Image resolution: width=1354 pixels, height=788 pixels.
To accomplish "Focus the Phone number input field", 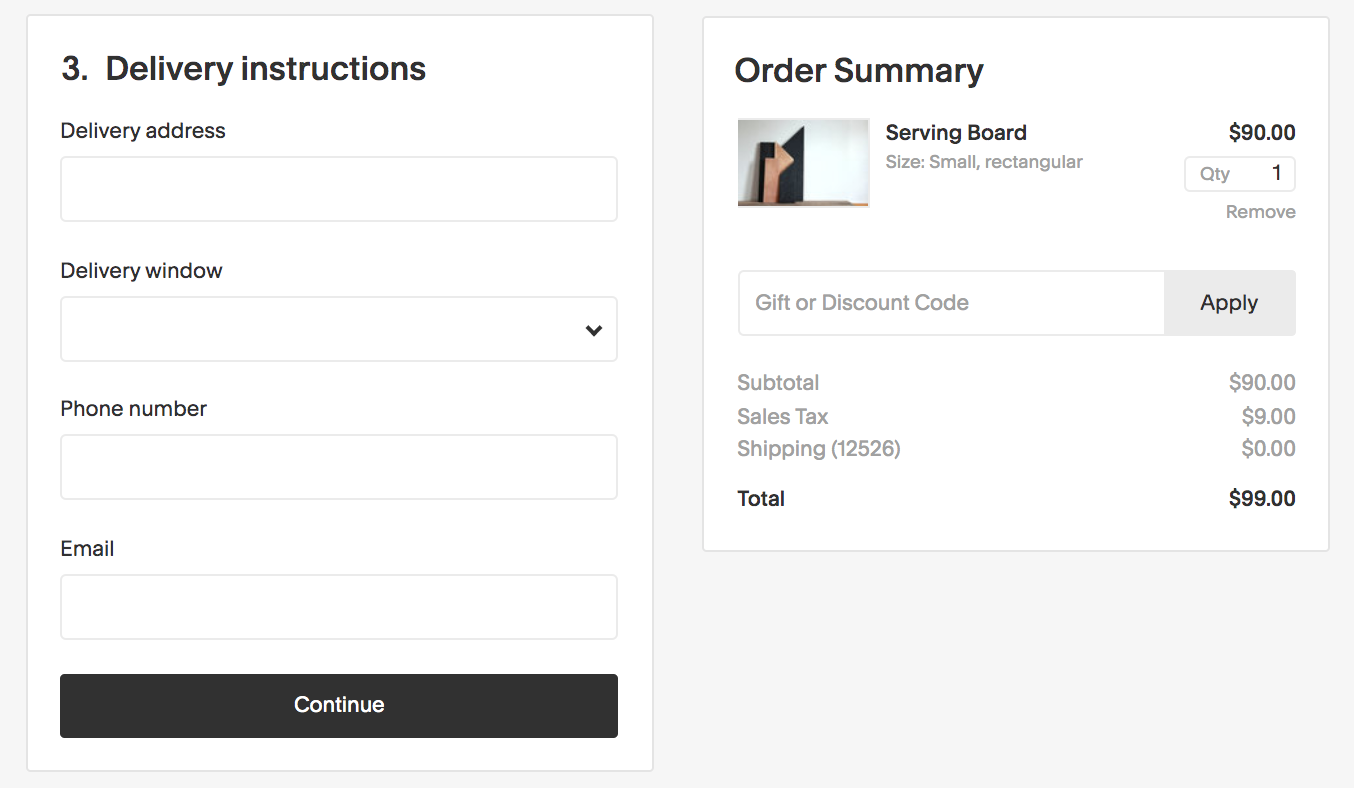I will pyautogui.click(x=338, y=467).
